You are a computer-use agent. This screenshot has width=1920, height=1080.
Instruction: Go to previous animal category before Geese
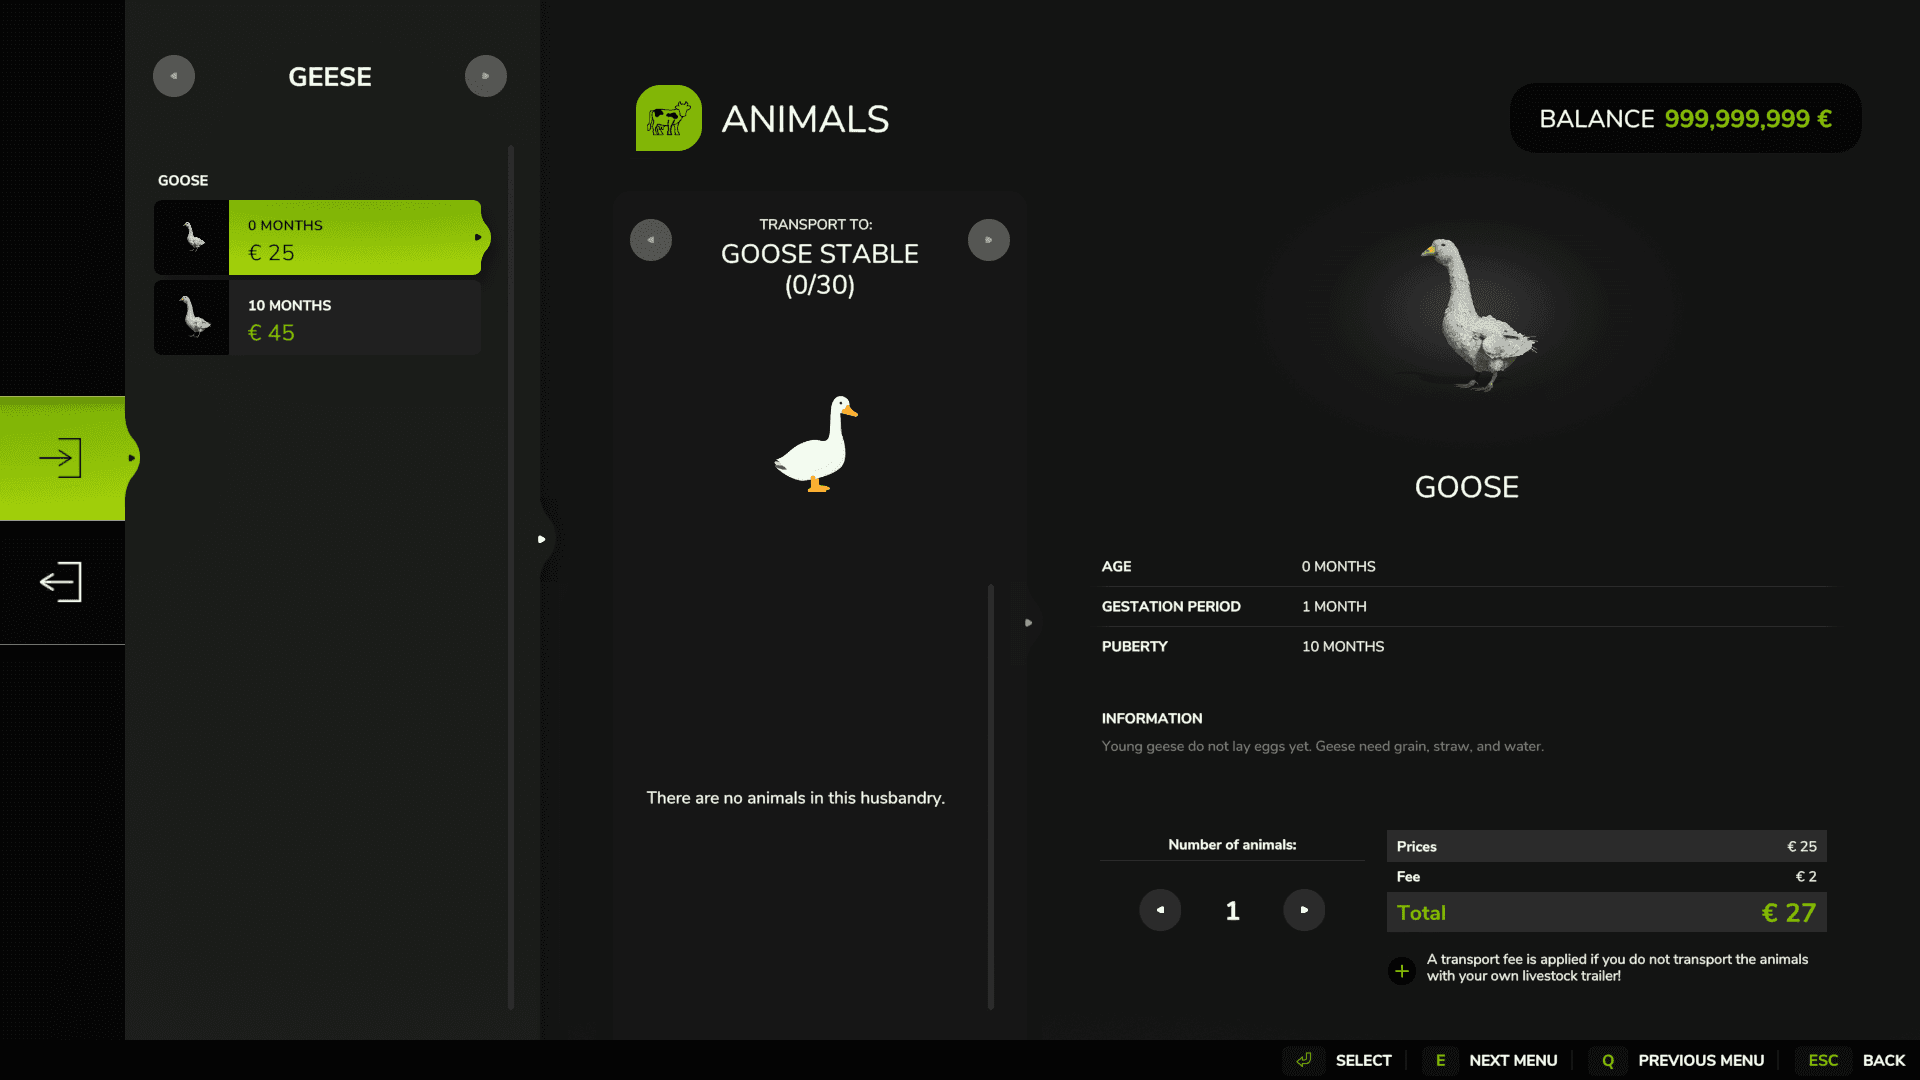tap(174, 76)
